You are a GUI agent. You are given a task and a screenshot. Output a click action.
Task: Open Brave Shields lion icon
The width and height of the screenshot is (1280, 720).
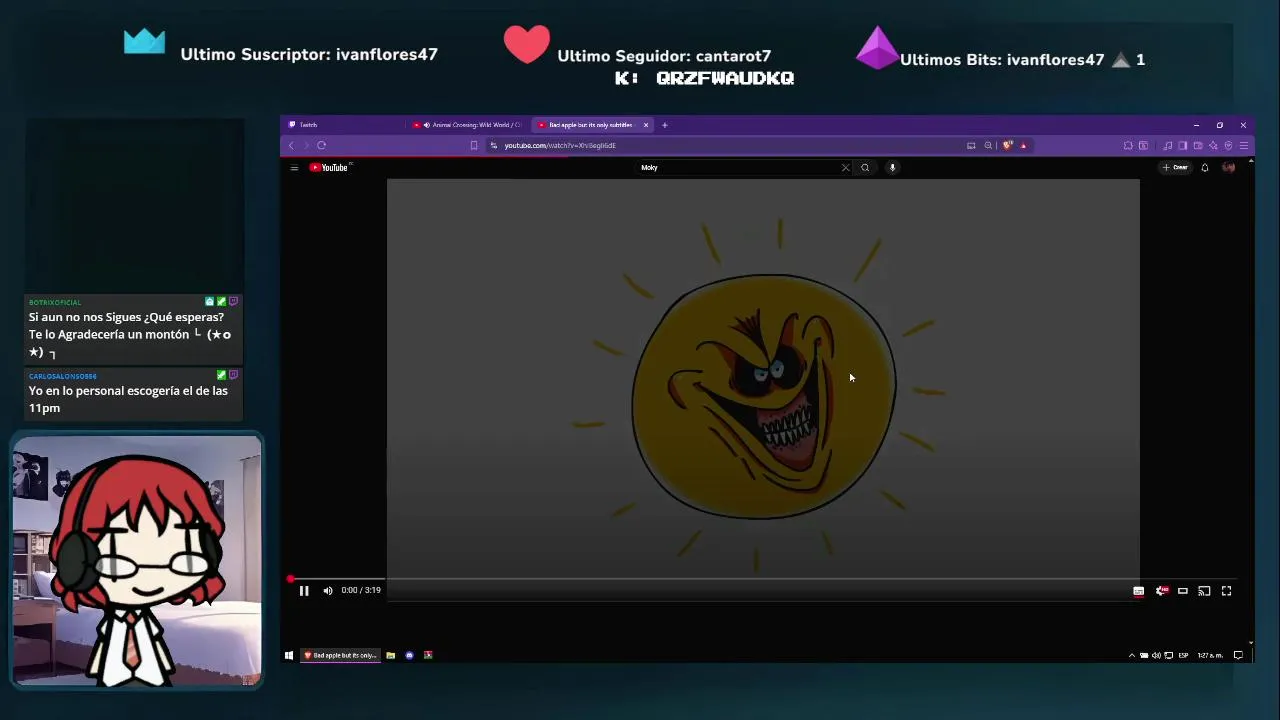[x=1007, y=146]
